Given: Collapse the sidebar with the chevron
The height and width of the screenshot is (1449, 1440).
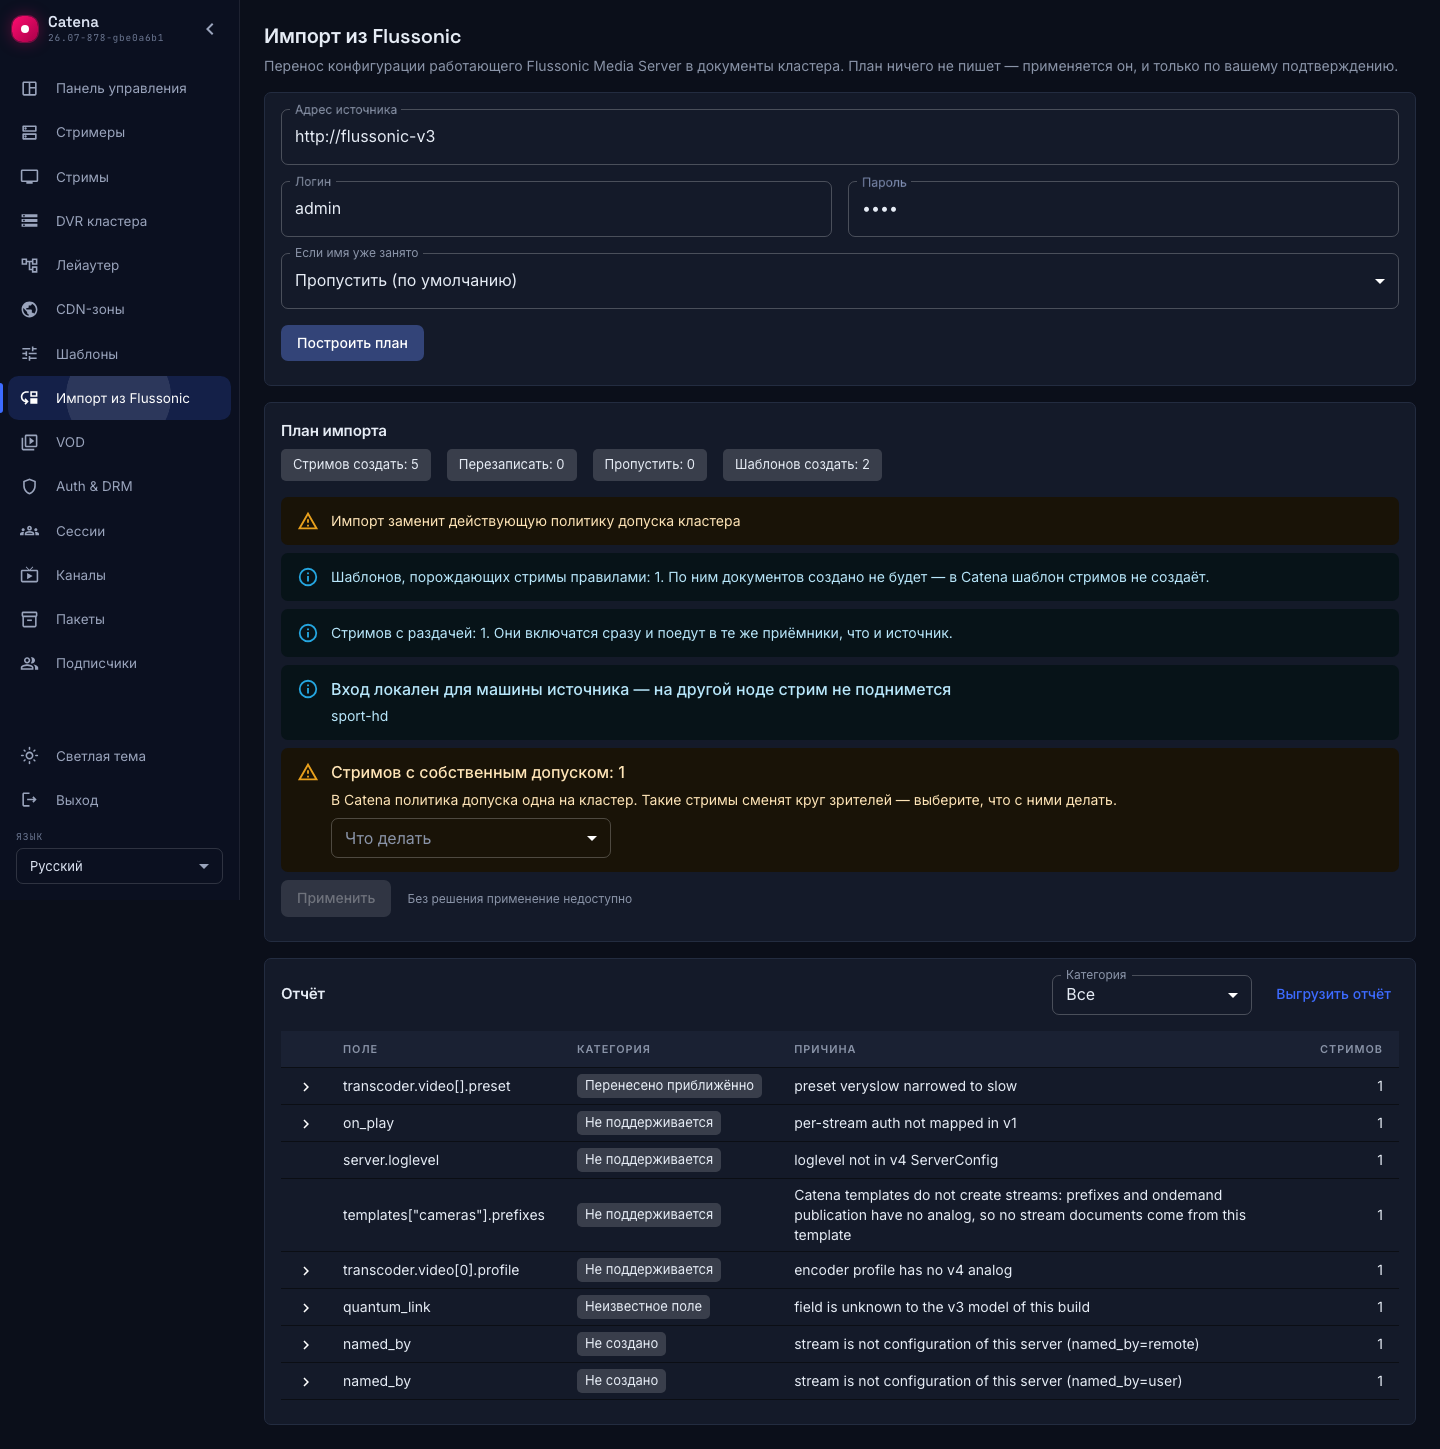Looking at the screenshot, I should [210, 29].
